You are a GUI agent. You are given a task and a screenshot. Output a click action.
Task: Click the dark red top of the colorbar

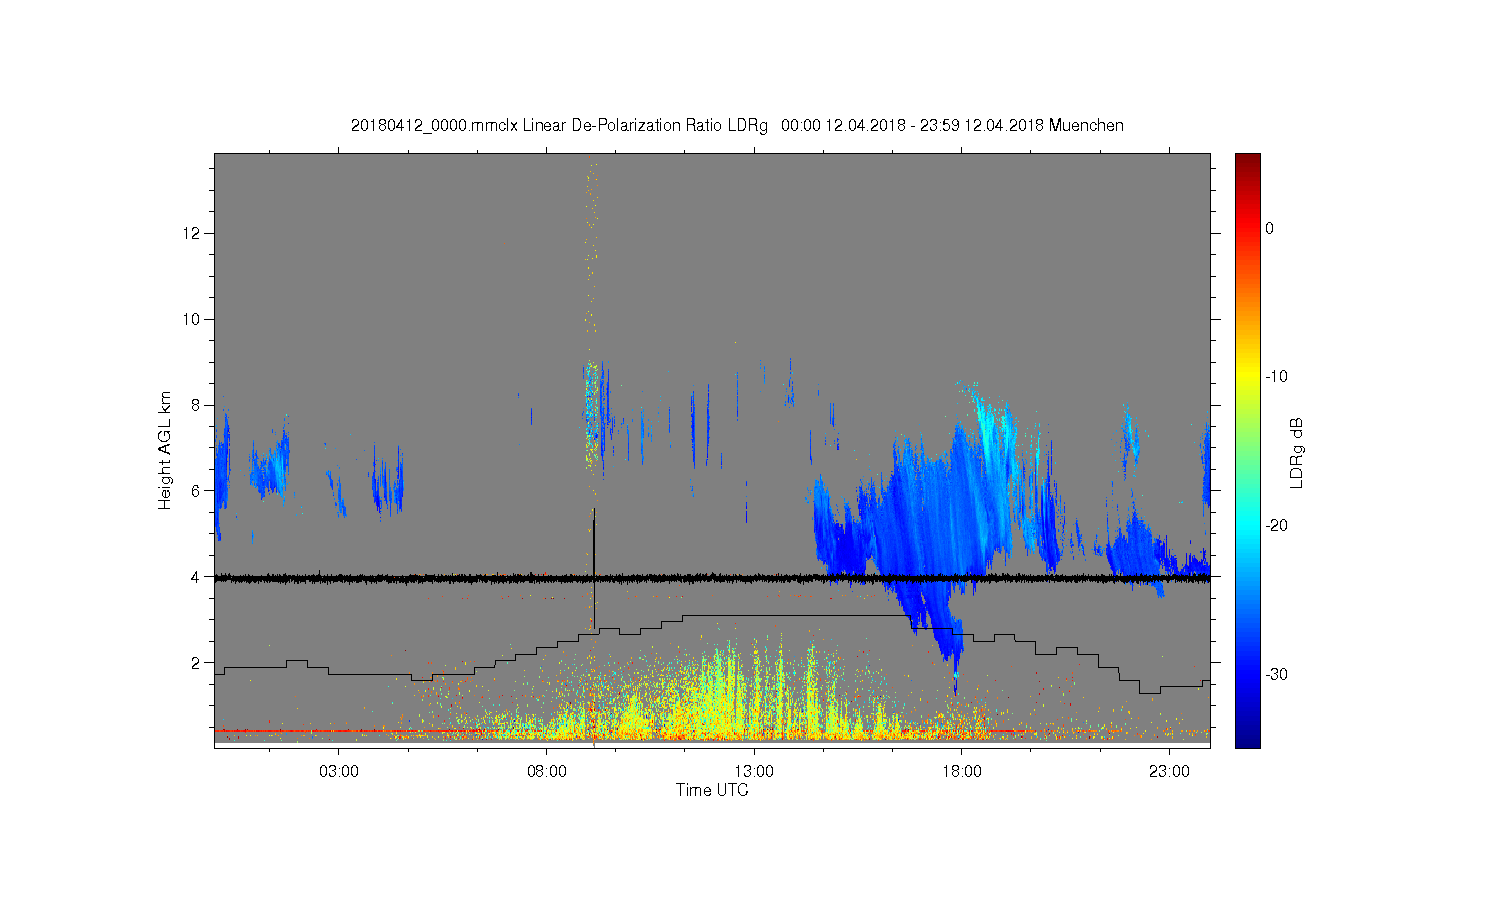1247,163
